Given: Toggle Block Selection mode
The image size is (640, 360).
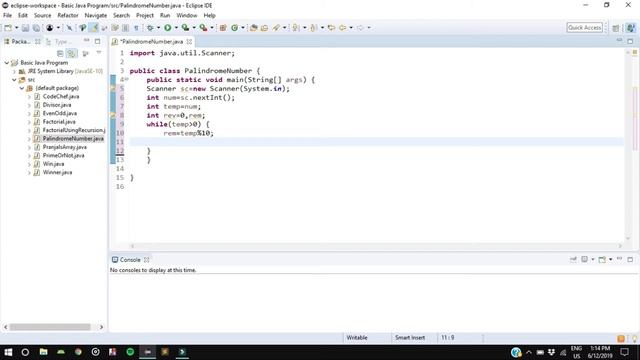Looking at the screenshot, I should coord(125,28).
